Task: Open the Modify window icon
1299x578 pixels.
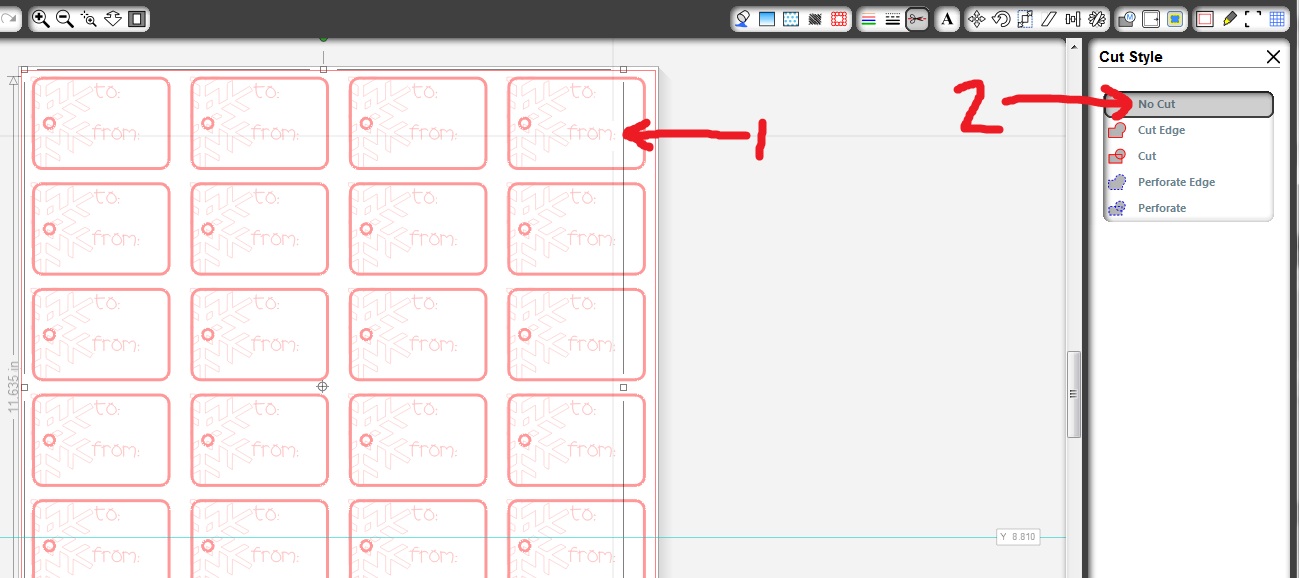Action: (x=1127, y=18)
